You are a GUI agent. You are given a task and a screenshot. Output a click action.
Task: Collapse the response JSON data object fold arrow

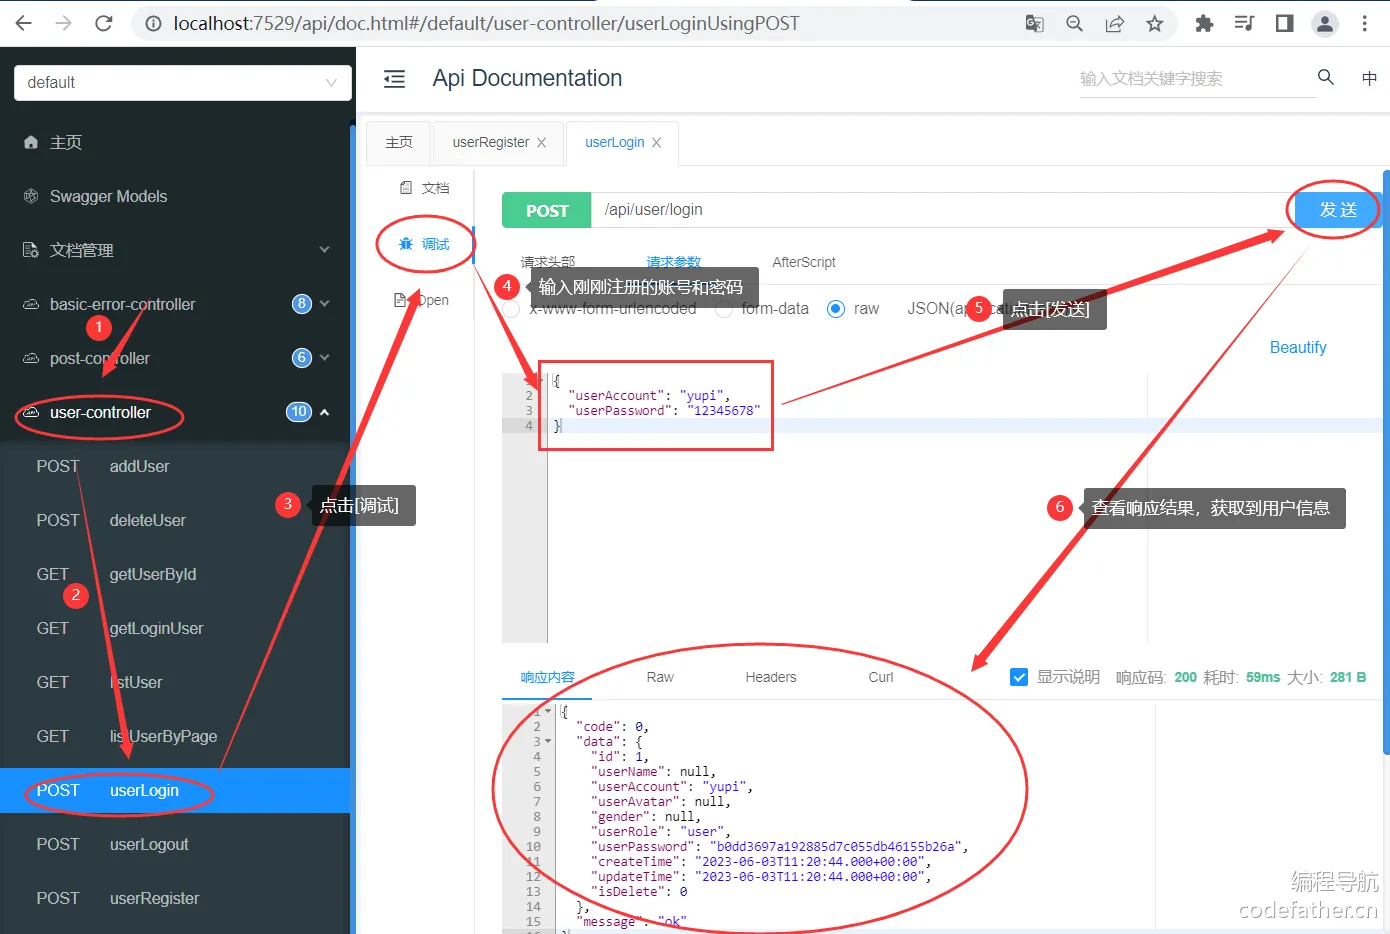pos(548,742)
